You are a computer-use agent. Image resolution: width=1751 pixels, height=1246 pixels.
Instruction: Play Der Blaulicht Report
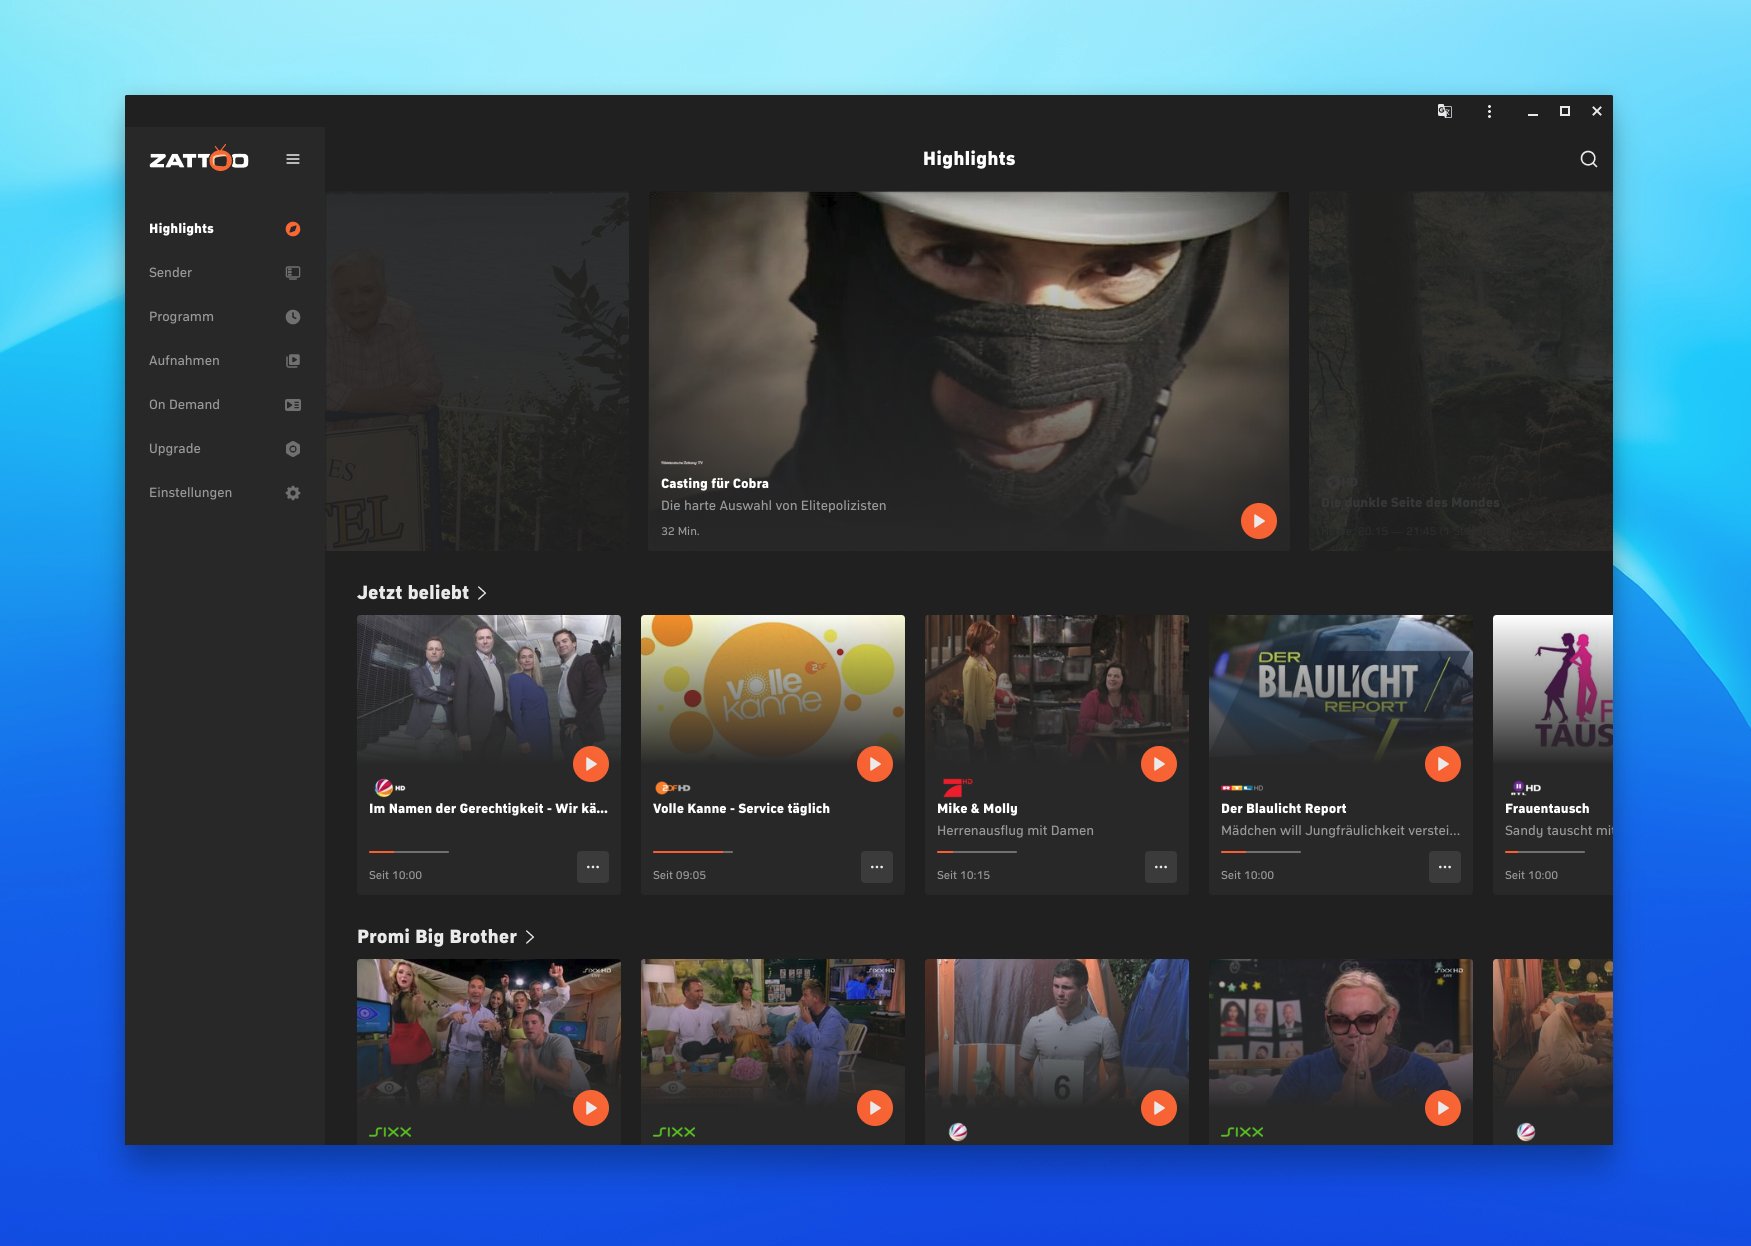coord(1443,764)
